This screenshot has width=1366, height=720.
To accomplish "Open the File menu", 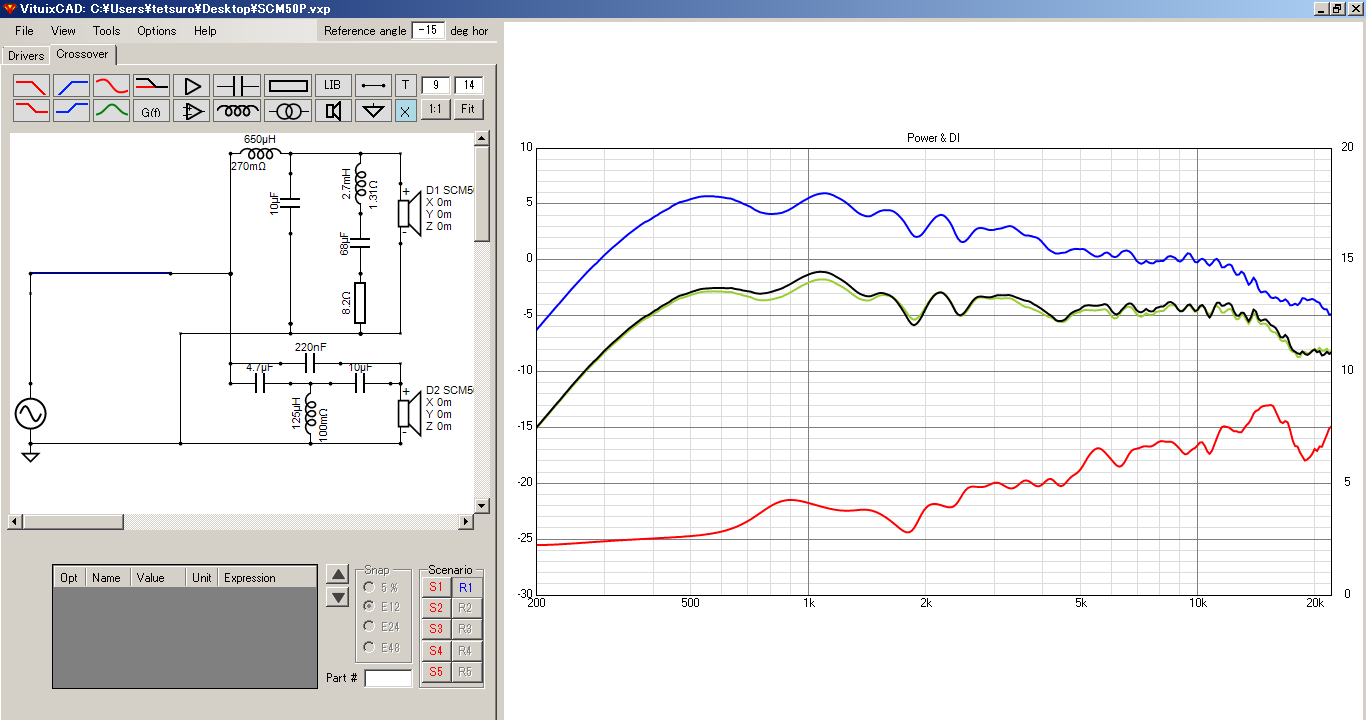I will pos(24,31).
